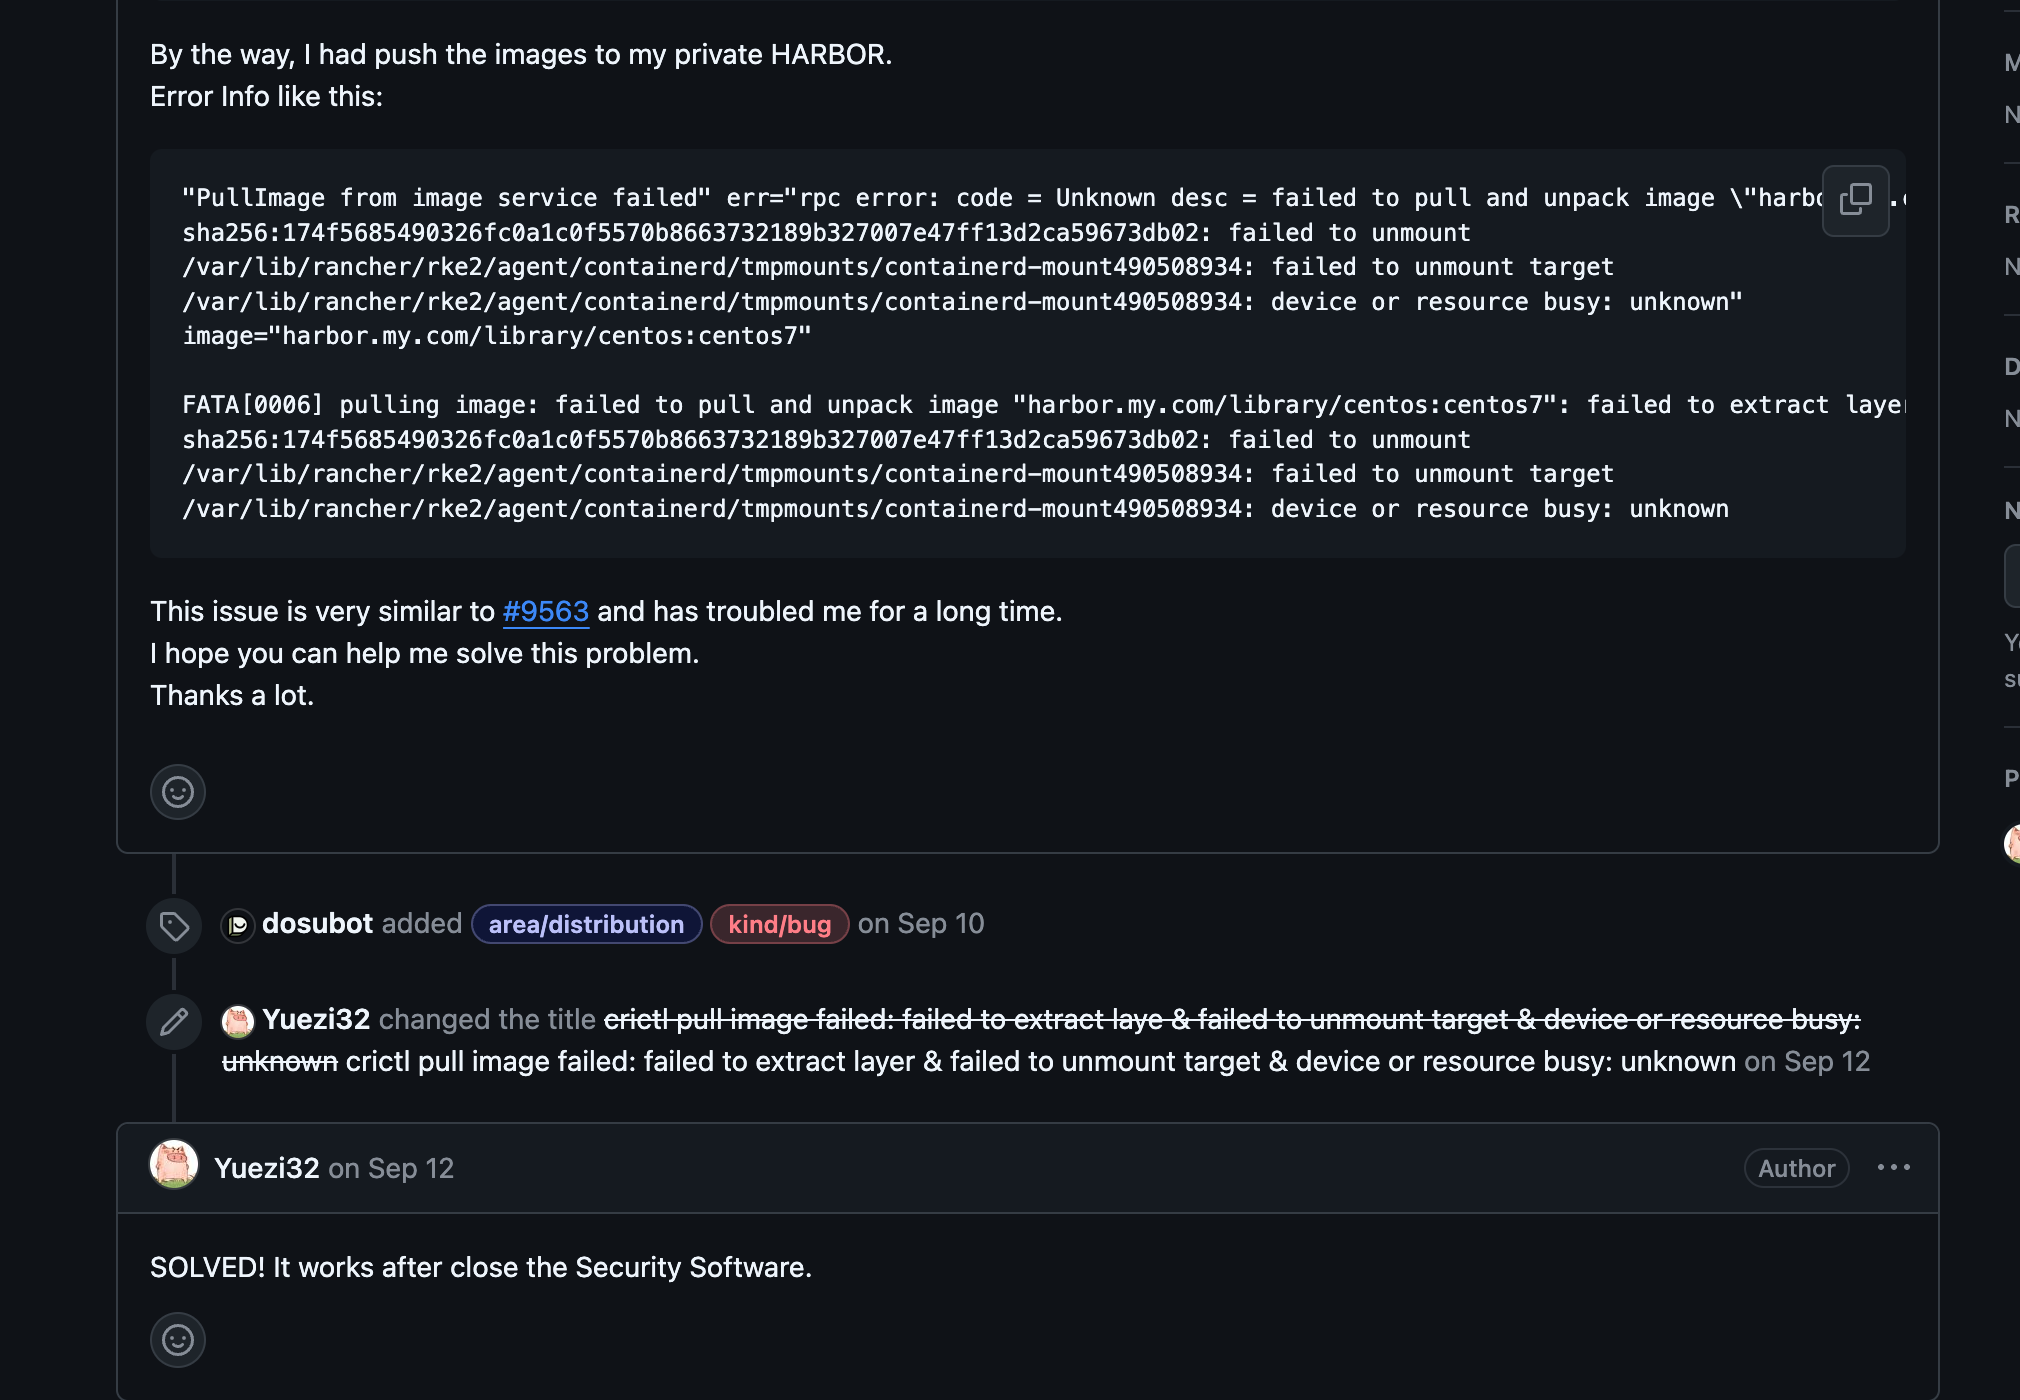The image size is (2020, 1400).
Task: Open the dosubot profile link
Action: (x=317, y=923)
